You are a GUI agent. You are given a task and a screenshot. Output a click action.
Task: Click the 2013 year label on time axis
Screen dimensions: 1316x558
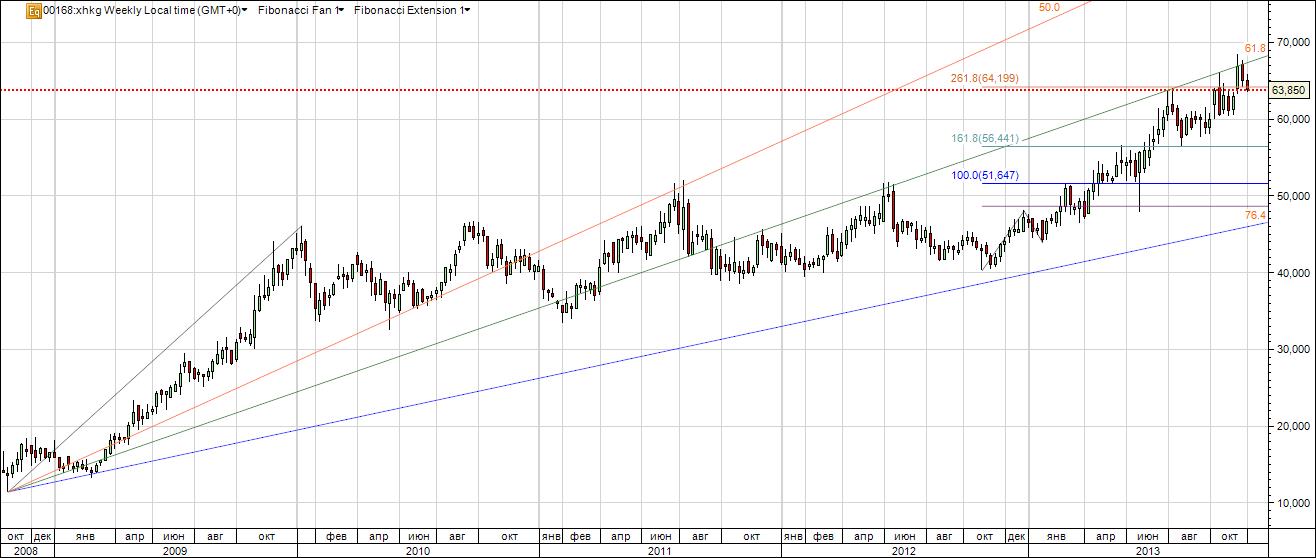click(x=1148, y=550)
